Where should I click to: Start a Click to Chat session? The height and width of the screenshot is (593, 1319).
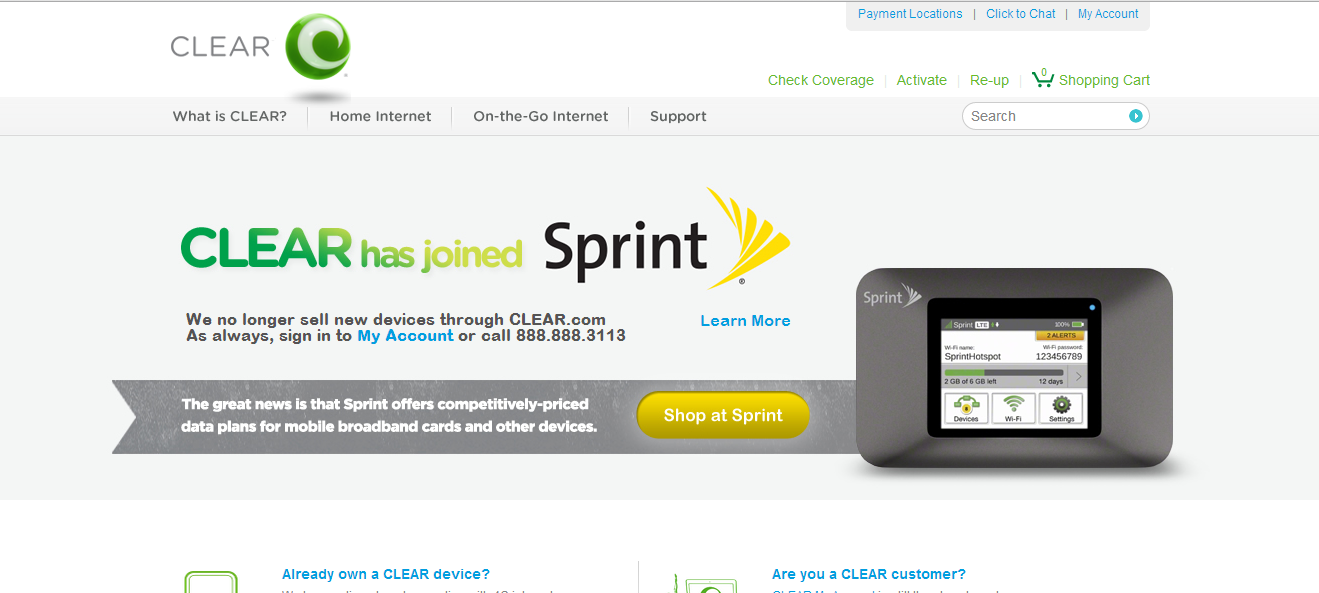coord(1021,14)
